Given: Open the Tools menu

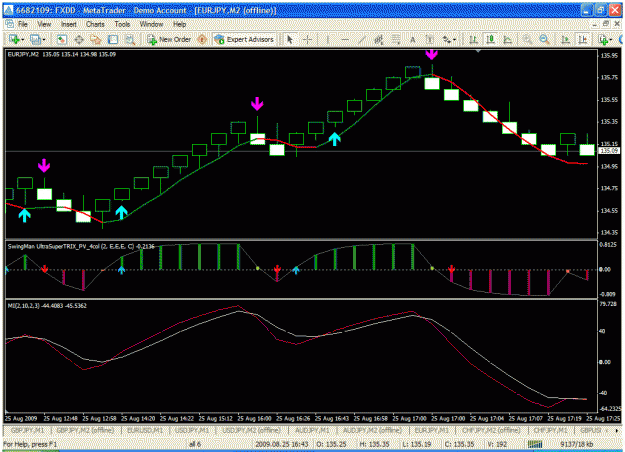Looking at the screenshot, I should pos(122,24).
